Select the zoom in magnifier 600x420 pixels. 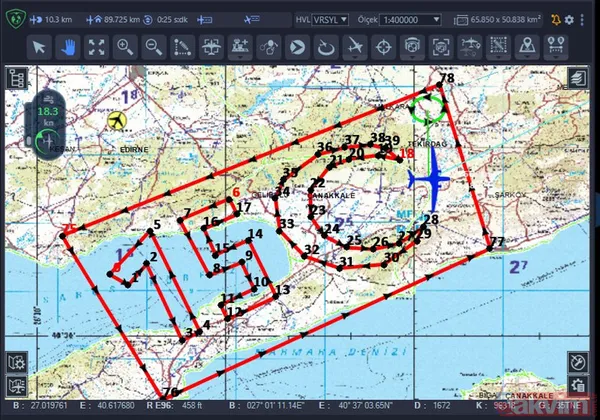pos(125,46)
